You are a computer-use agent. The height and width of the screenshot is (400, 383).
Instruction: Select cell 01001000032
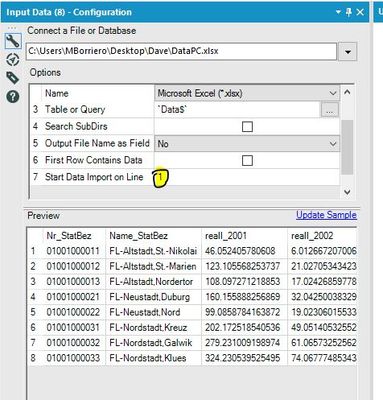pyautogui.click(x=73, y=343)
